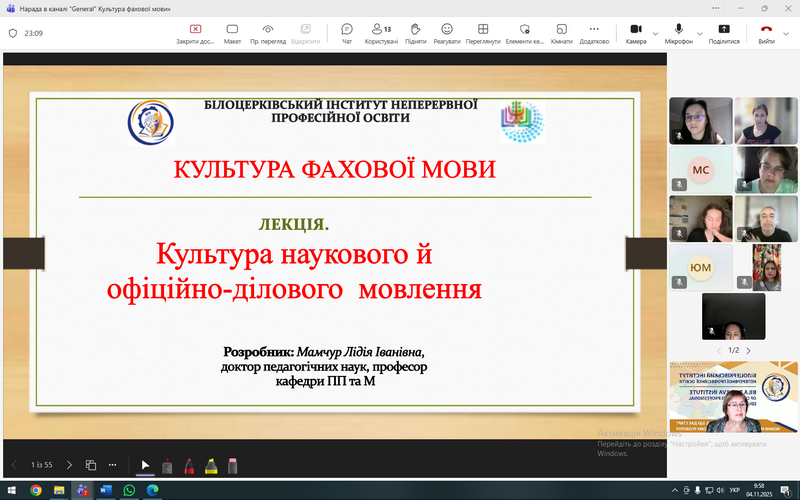Screen dimensions: 800x500
Task: Select the yellow highlighter tool
Action: point(211,465)
